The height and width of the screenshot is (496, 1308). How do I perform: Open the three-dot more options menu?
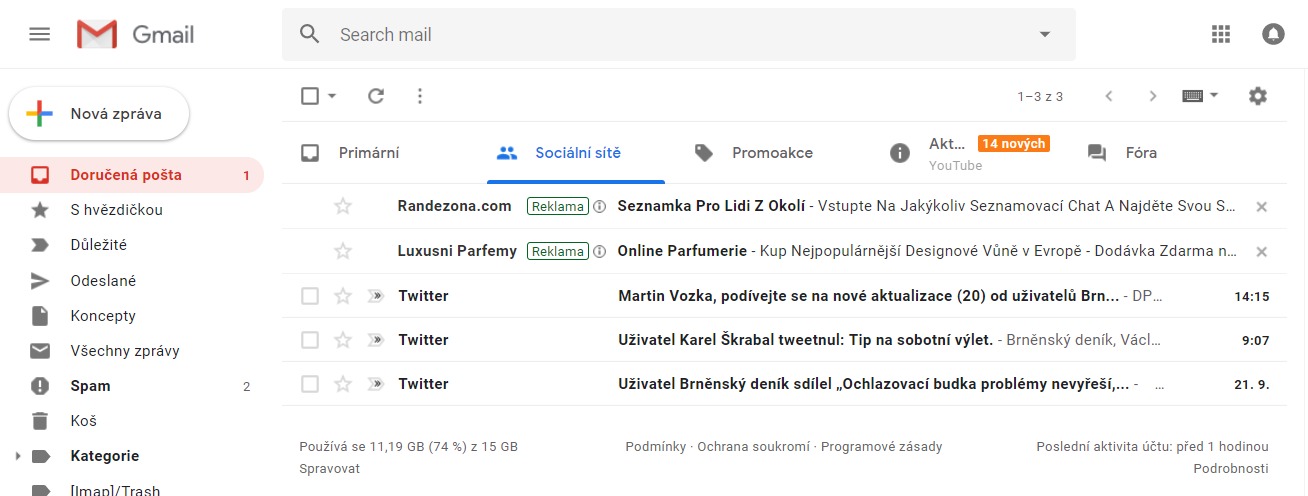[420, 96]
